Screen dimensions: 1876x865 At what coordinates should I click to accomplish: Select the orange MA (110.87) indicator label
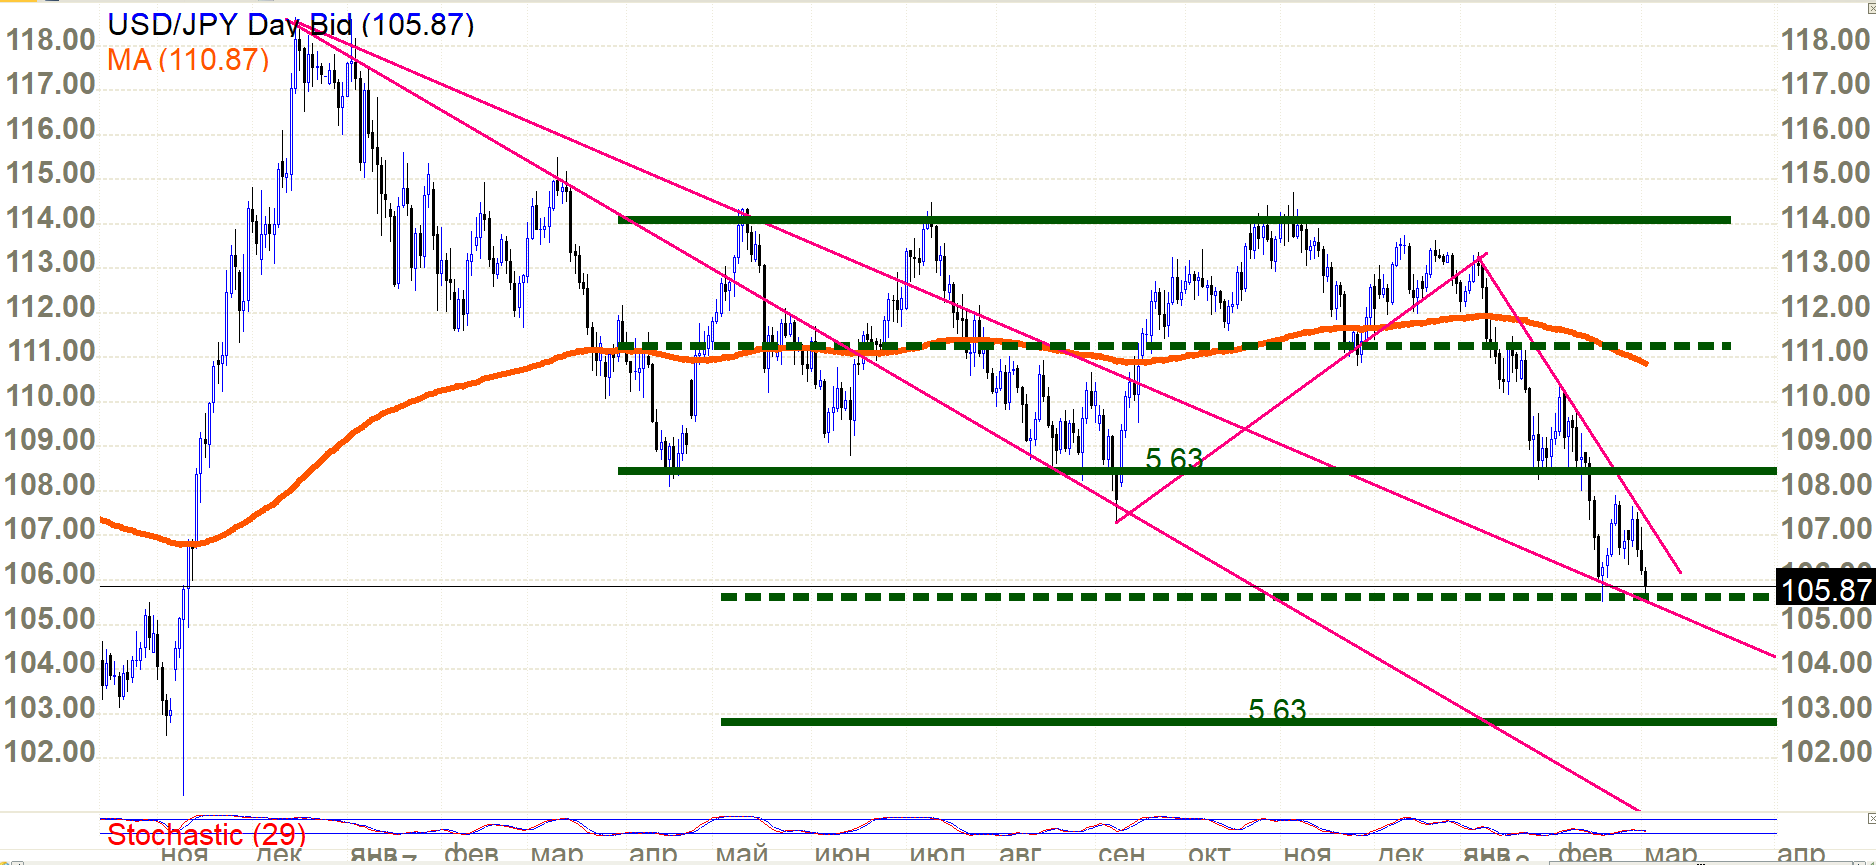point(188,60)
